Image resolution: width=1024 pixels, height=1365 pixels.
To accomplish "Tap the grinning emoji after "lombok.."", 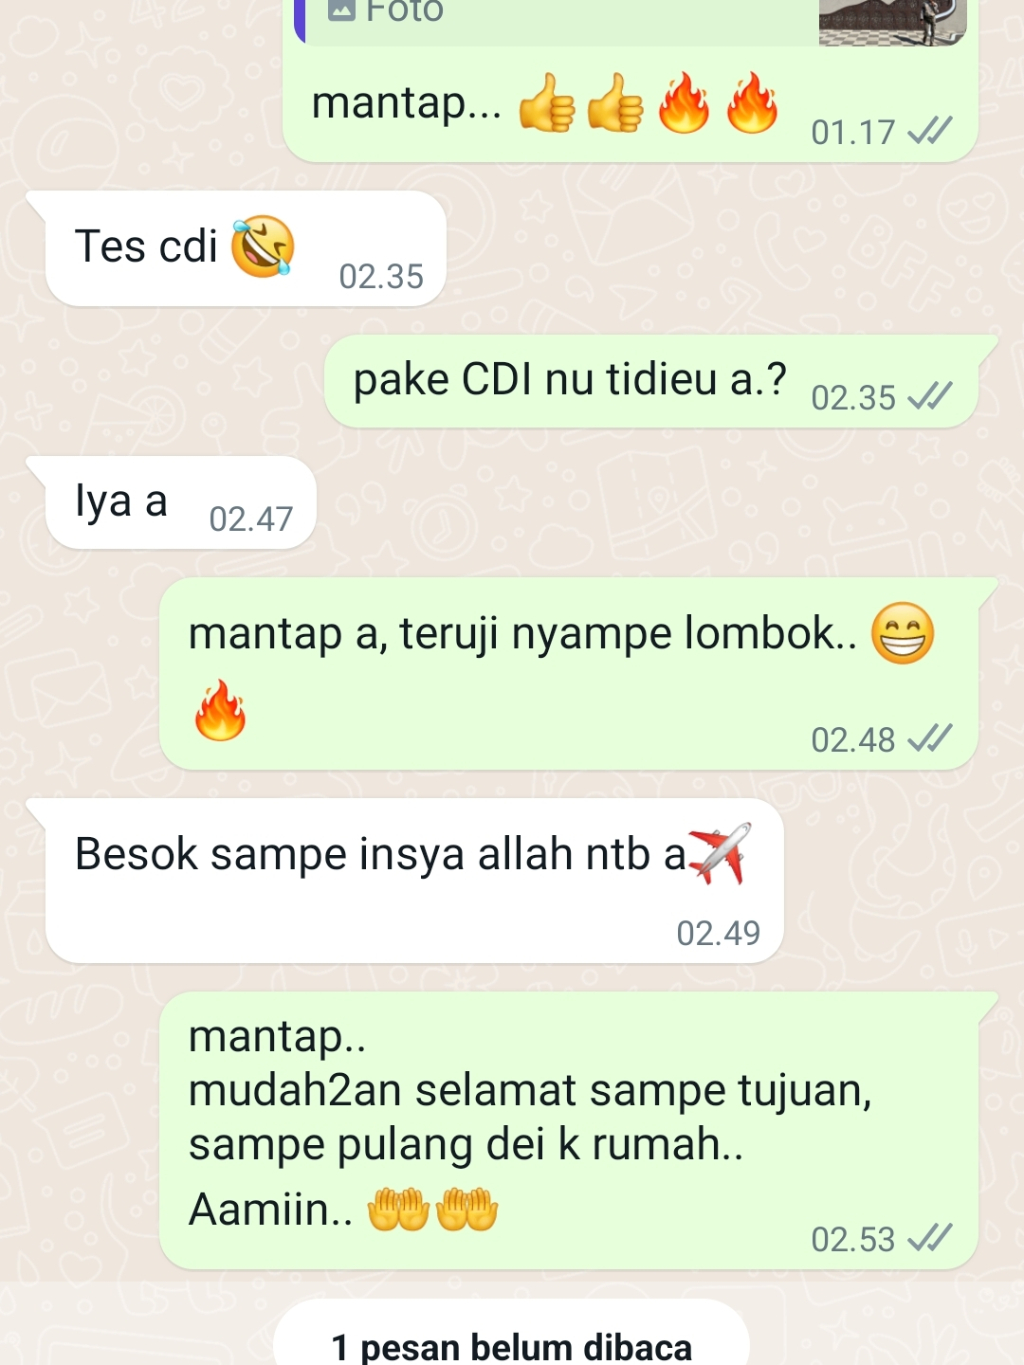I will [x=902, y=633].
